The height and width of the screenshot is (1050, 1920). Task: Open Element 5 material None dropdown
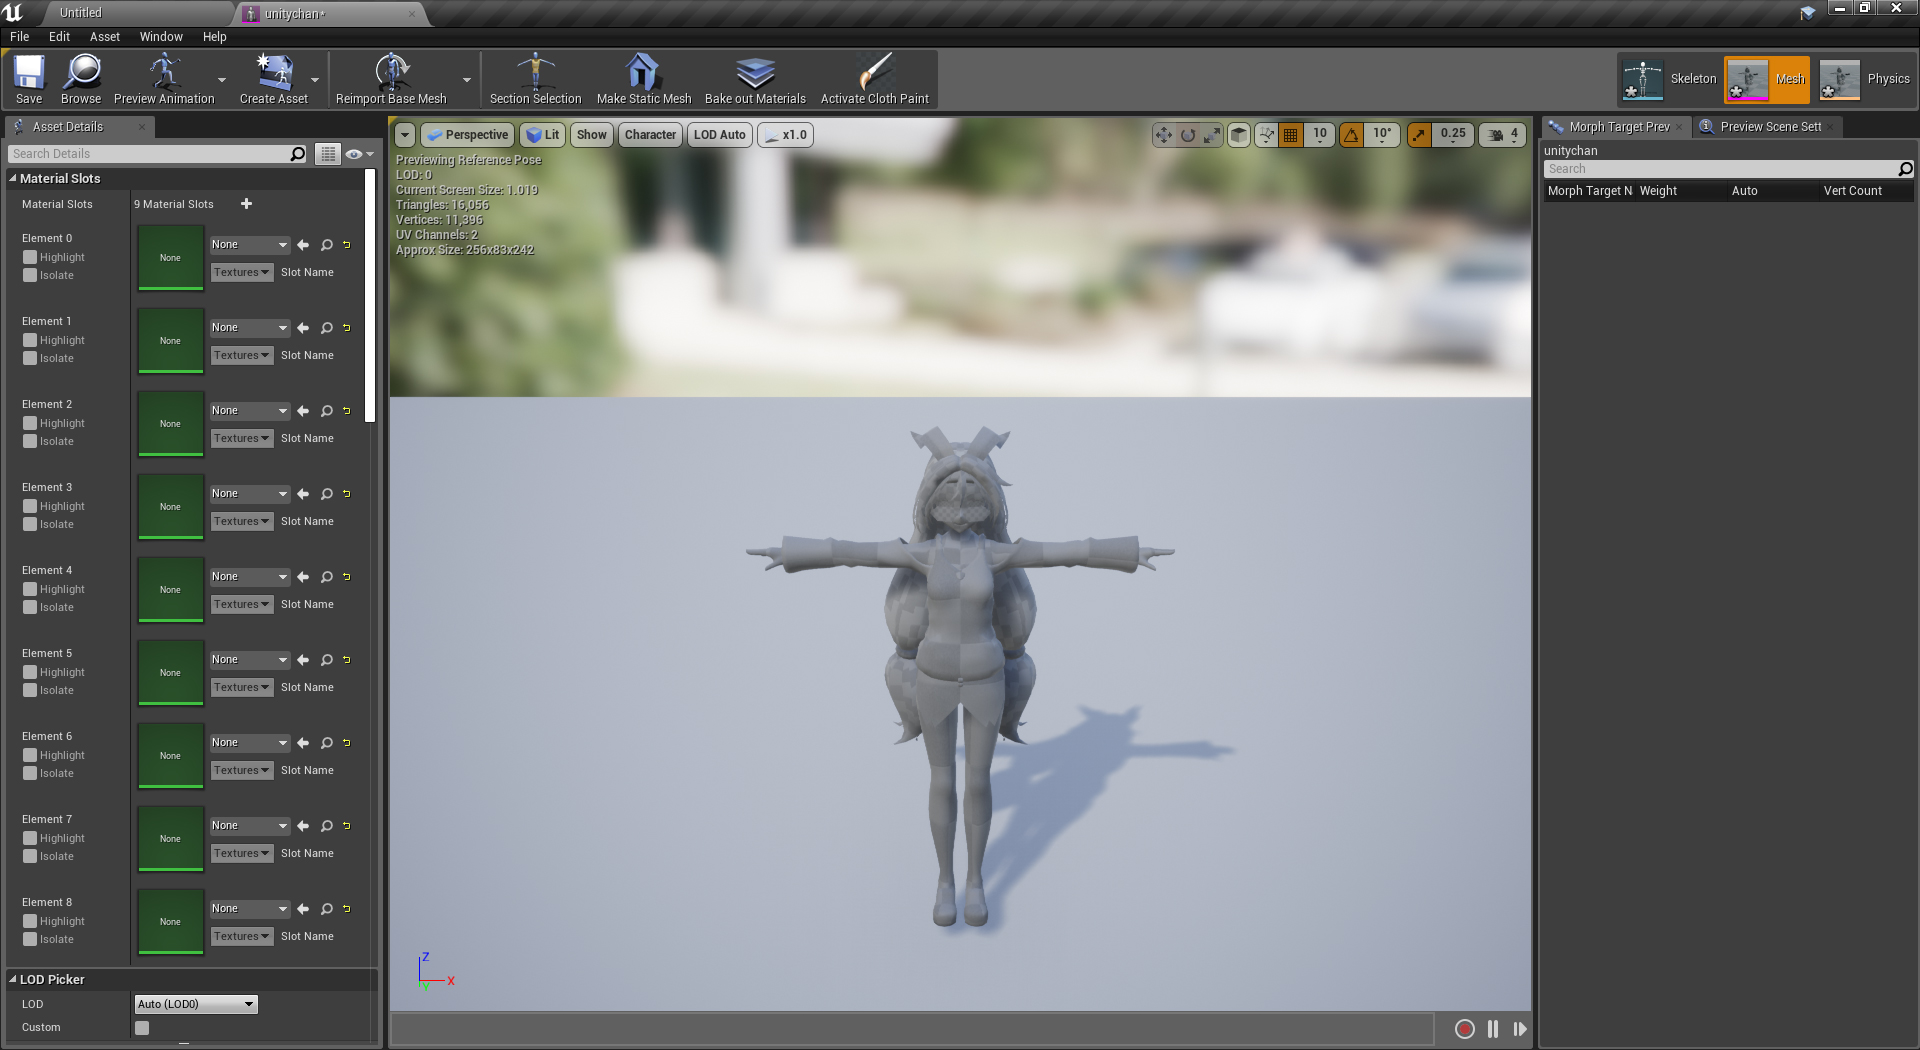point(250,660)
